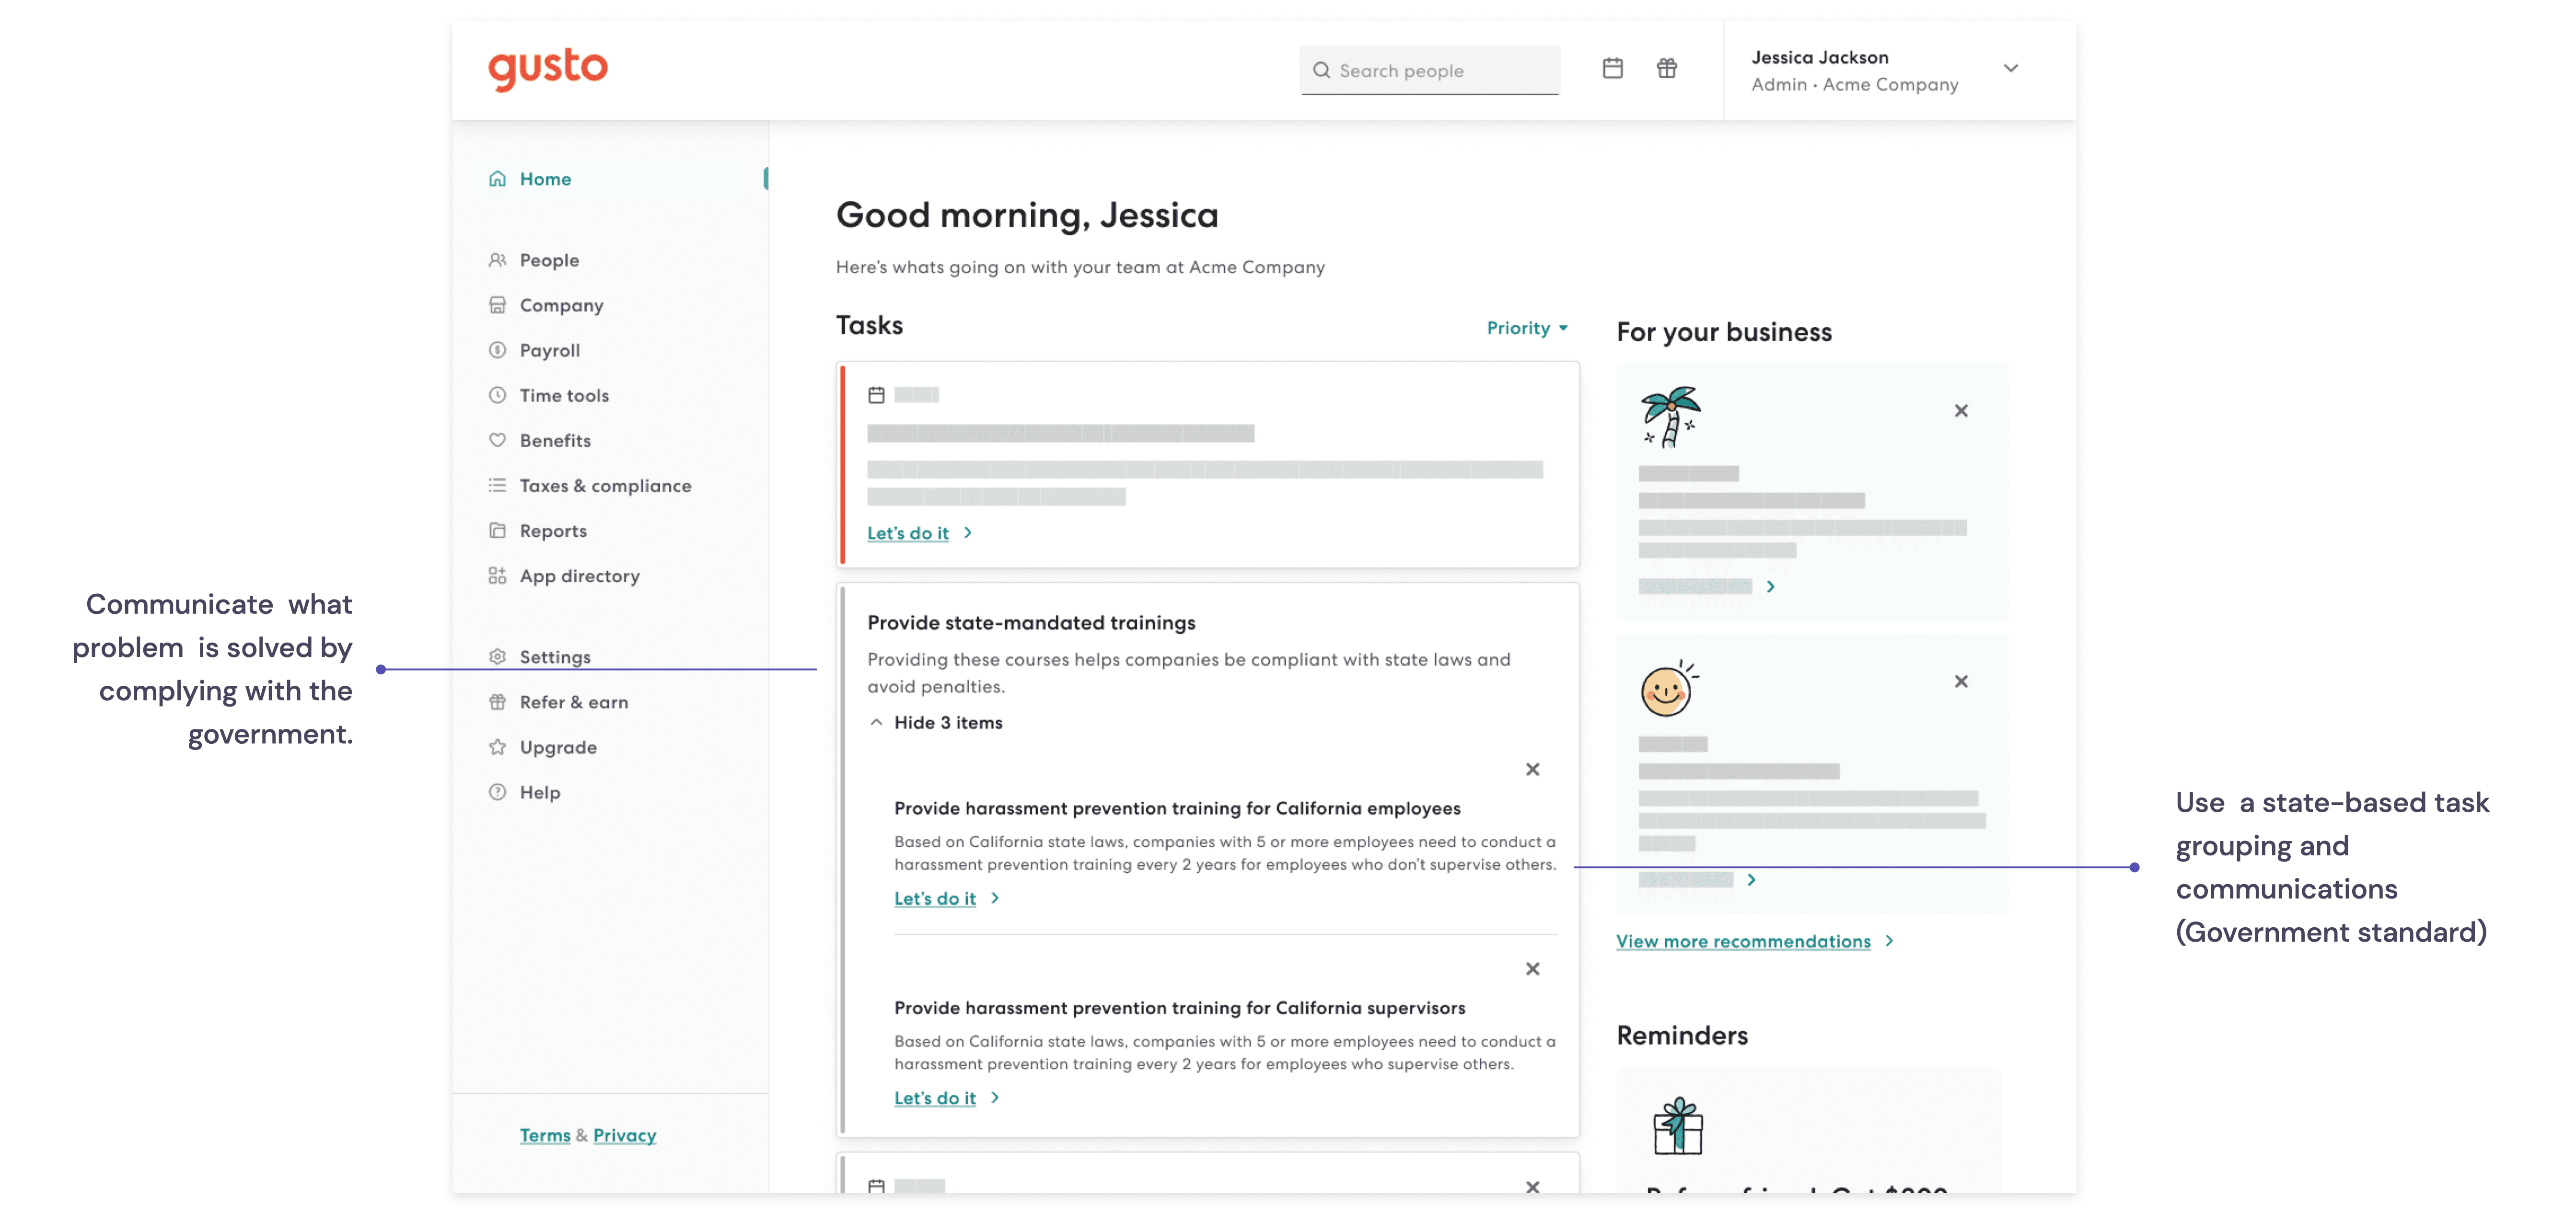The width and height of the screenshot is (2576, 1222).
Task: Open the App directory page
Action: 579,576
